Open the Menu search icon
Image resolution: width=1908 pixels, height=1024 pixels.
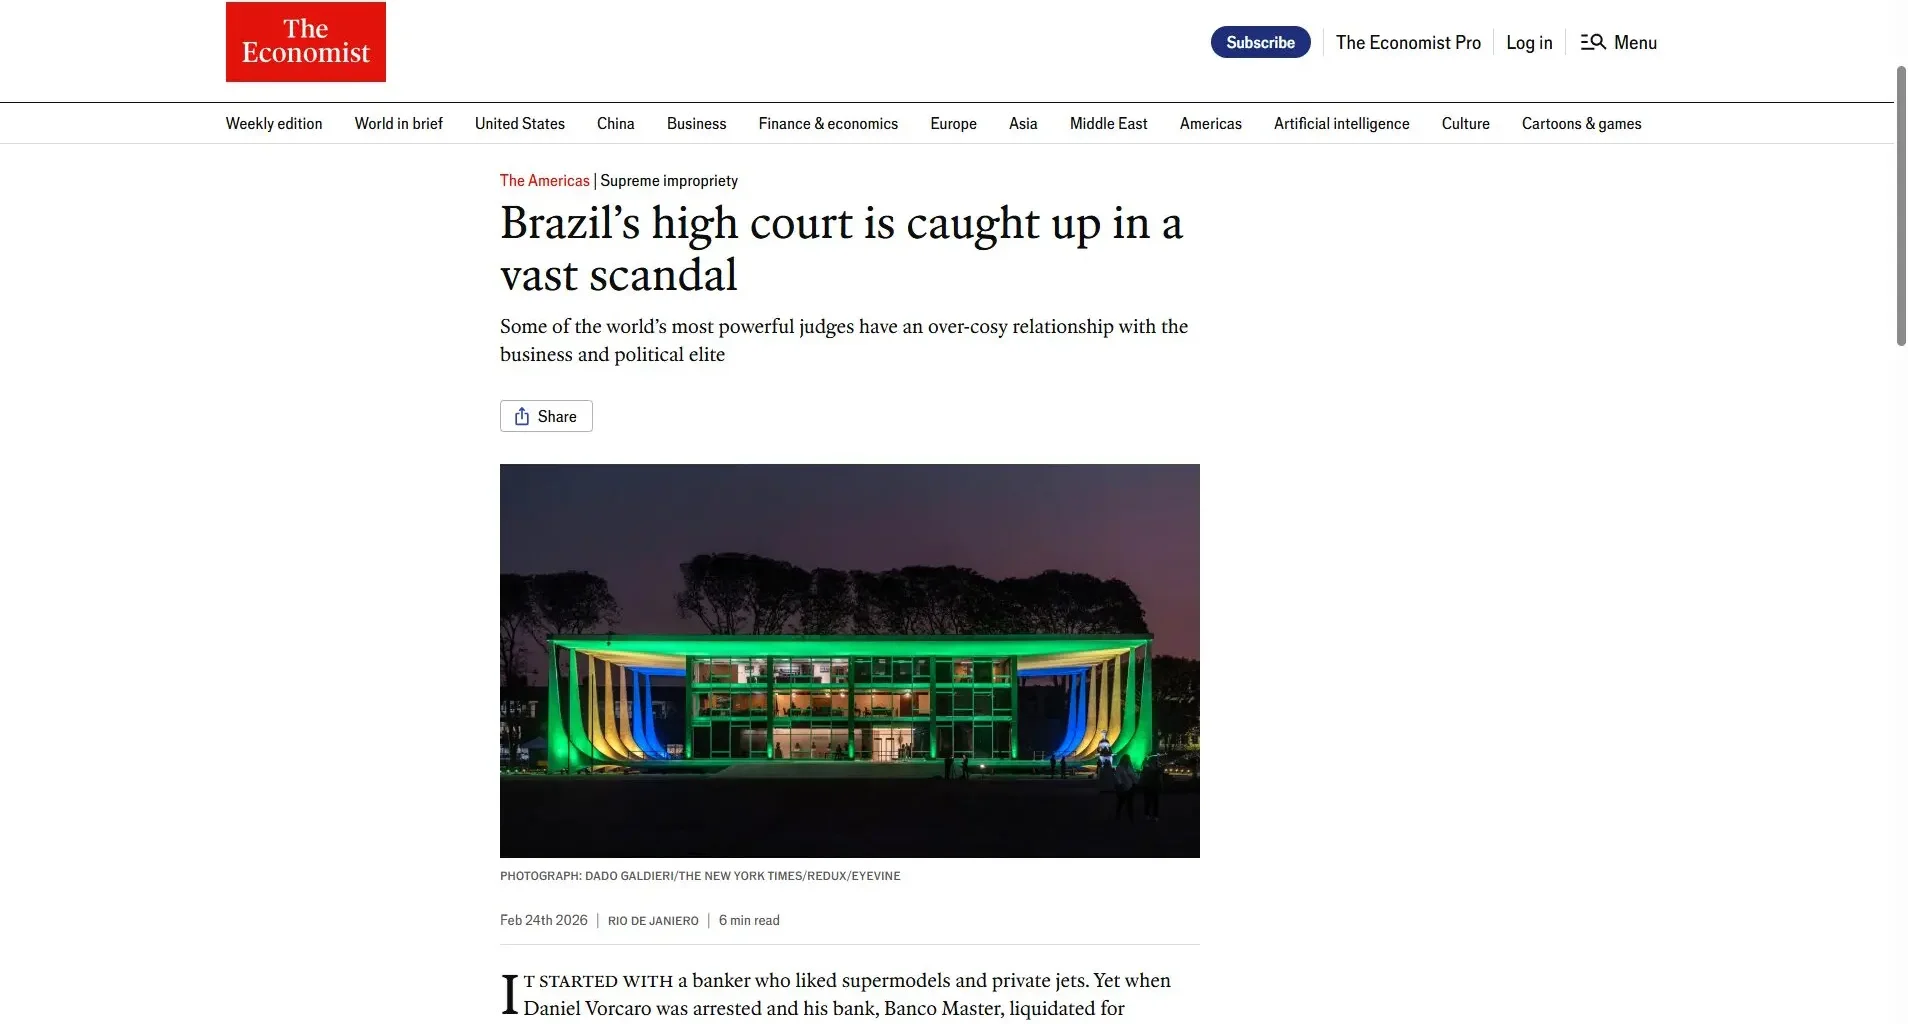(1593, 42)
